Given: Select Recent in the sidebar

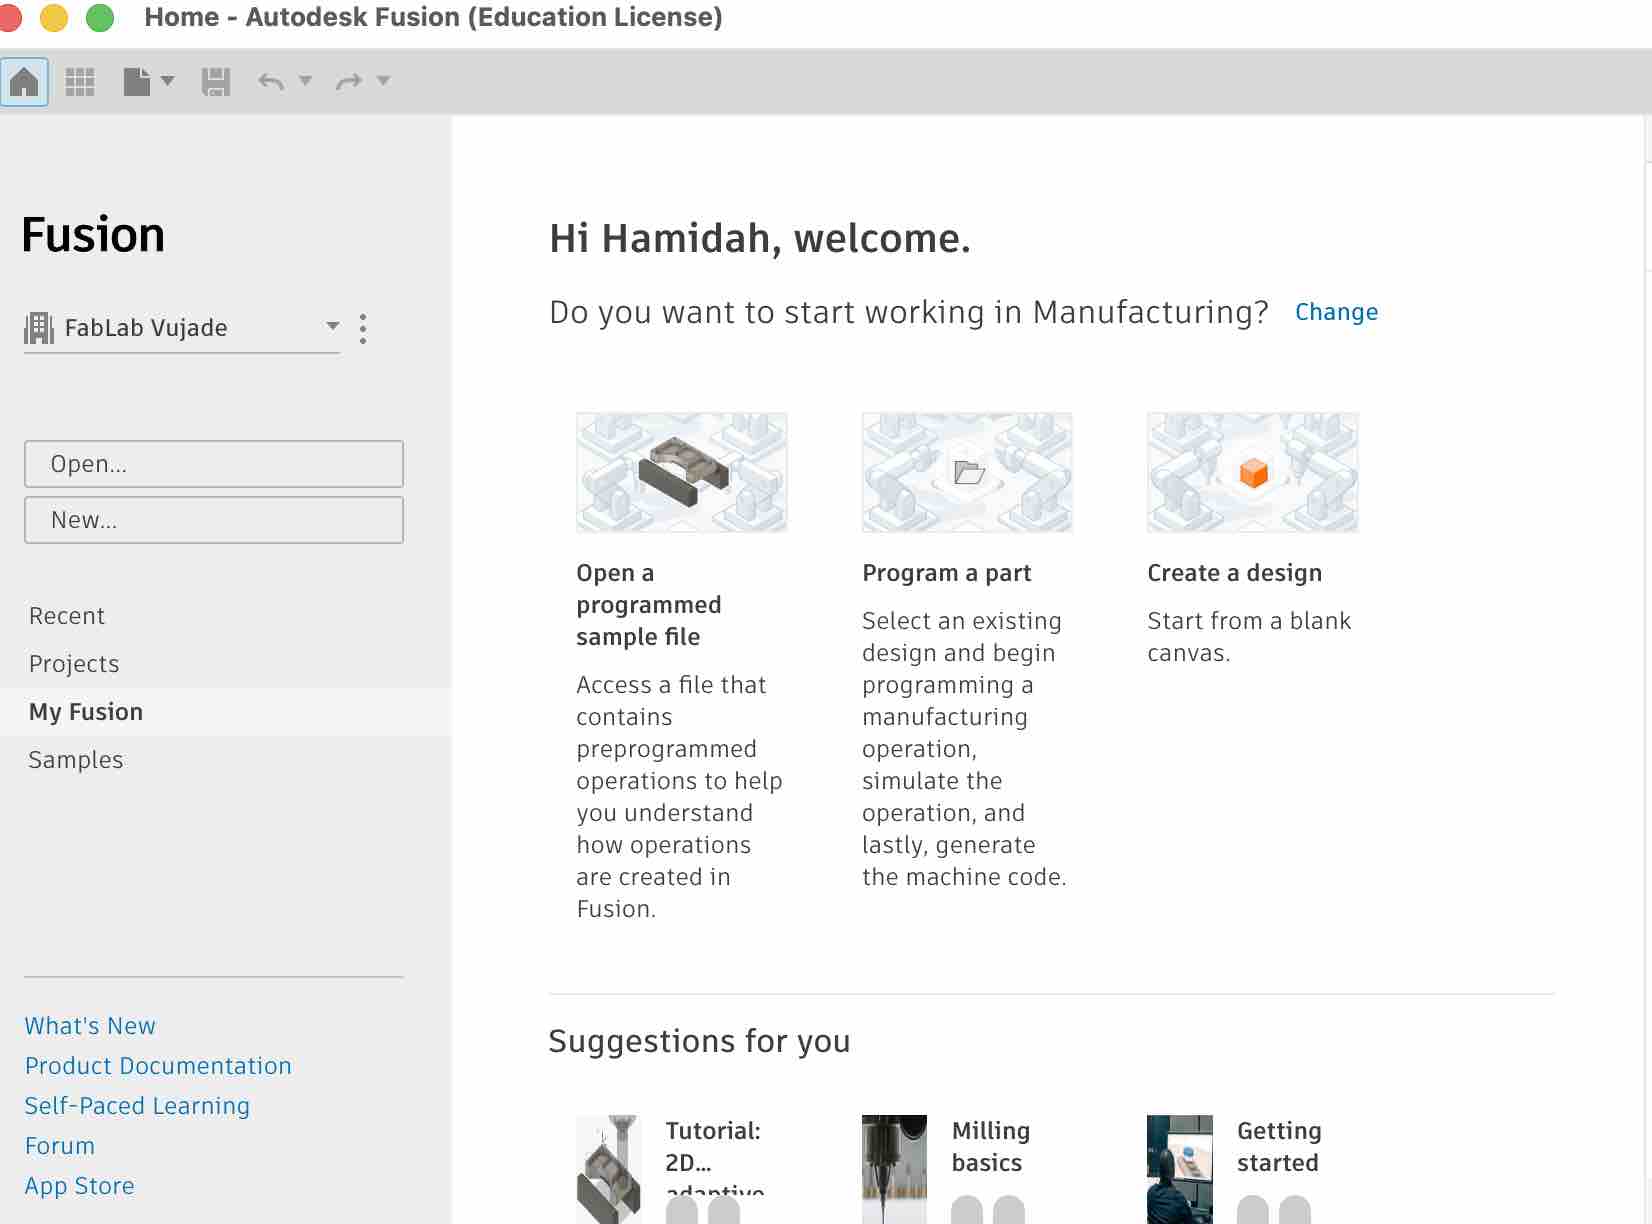Looking at the screenshot, I should [67, 616].
